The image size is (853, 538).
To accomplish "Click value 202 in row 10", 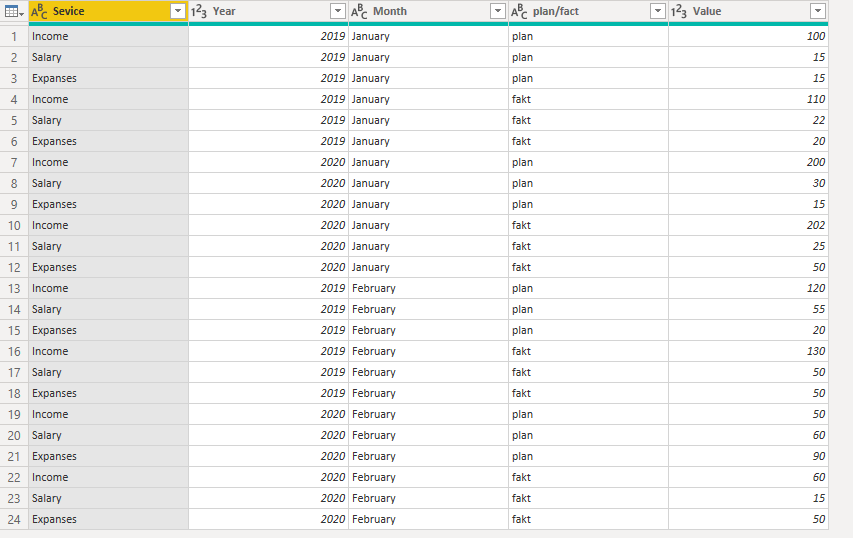I will click(x=748, y=225).
